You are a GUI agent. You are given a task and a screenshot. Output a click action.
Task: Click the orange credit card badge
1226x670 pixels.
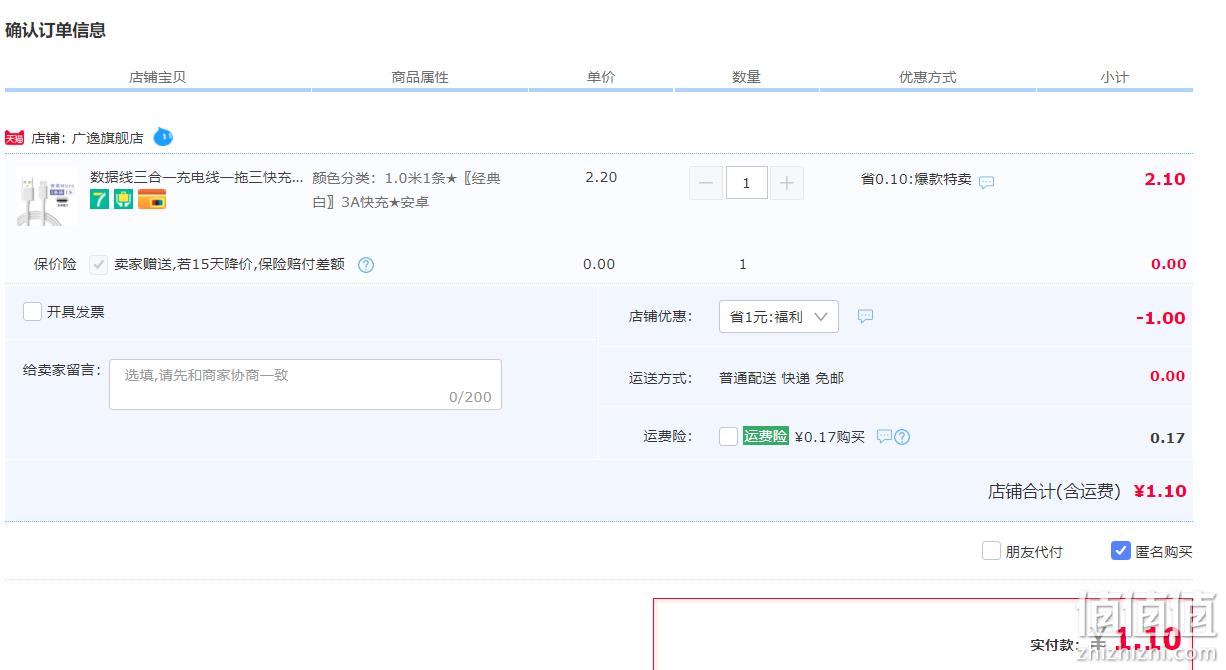(151, 199)
